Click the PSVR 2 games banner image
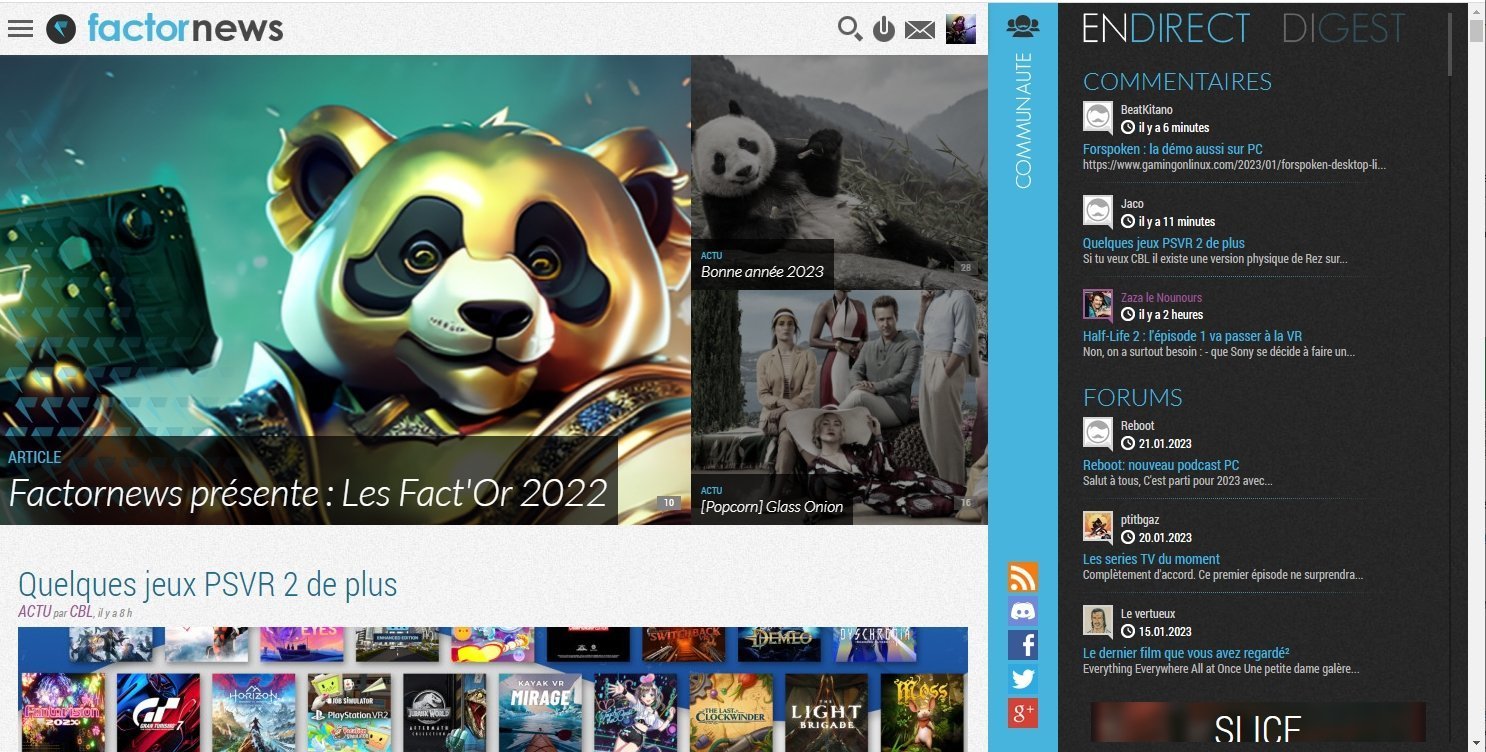 coord(493,689)
